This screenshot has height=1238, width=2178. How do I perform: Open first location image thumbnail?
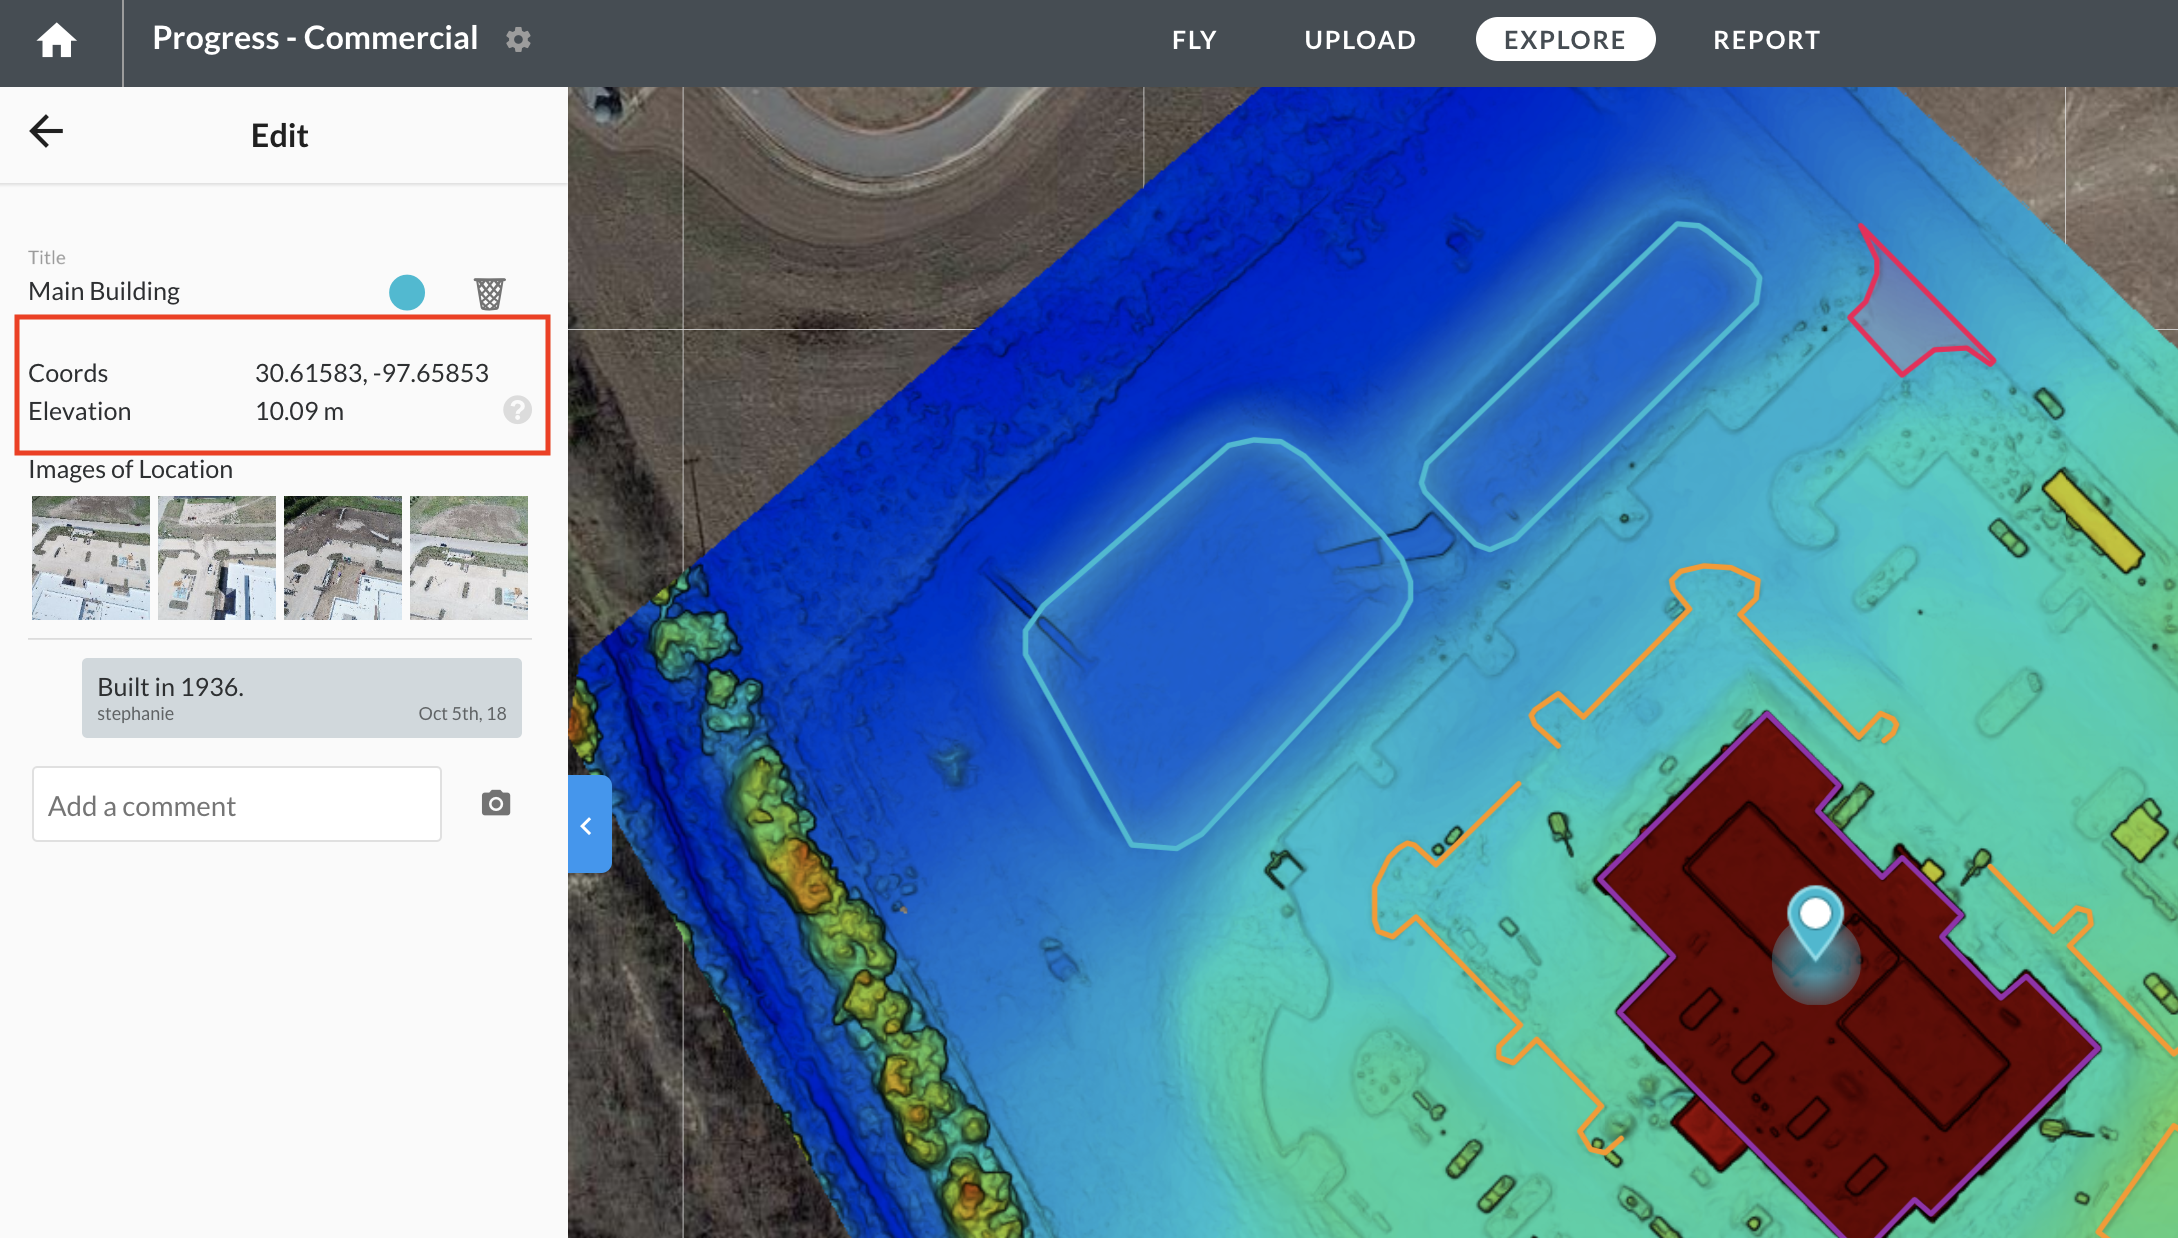coord(91,558)
